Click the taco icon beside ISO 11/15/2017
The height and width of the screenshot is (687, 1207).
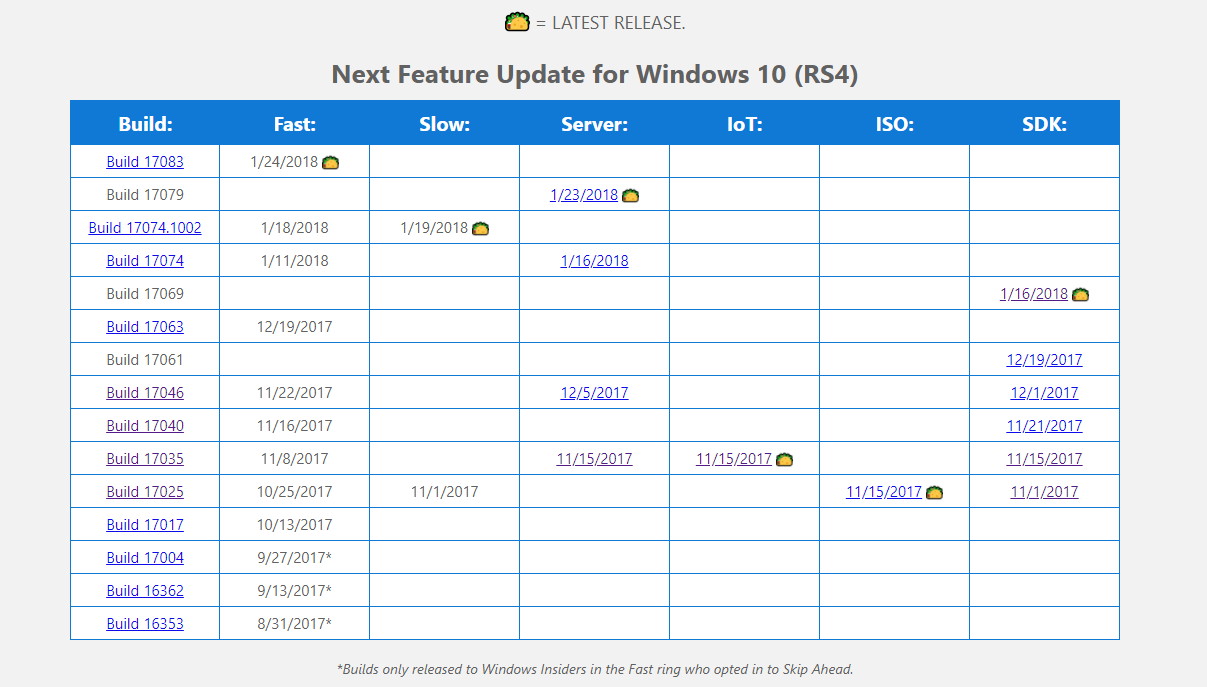pos(934,492)
